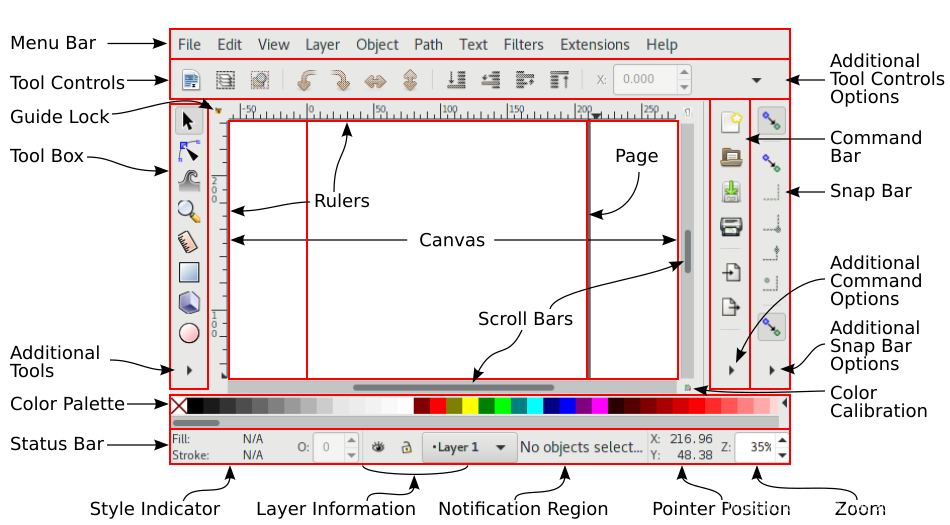Viewport: 950px width, 525px height.
Task: Select the Ellipse circle tool
Action: coord(189,332)
